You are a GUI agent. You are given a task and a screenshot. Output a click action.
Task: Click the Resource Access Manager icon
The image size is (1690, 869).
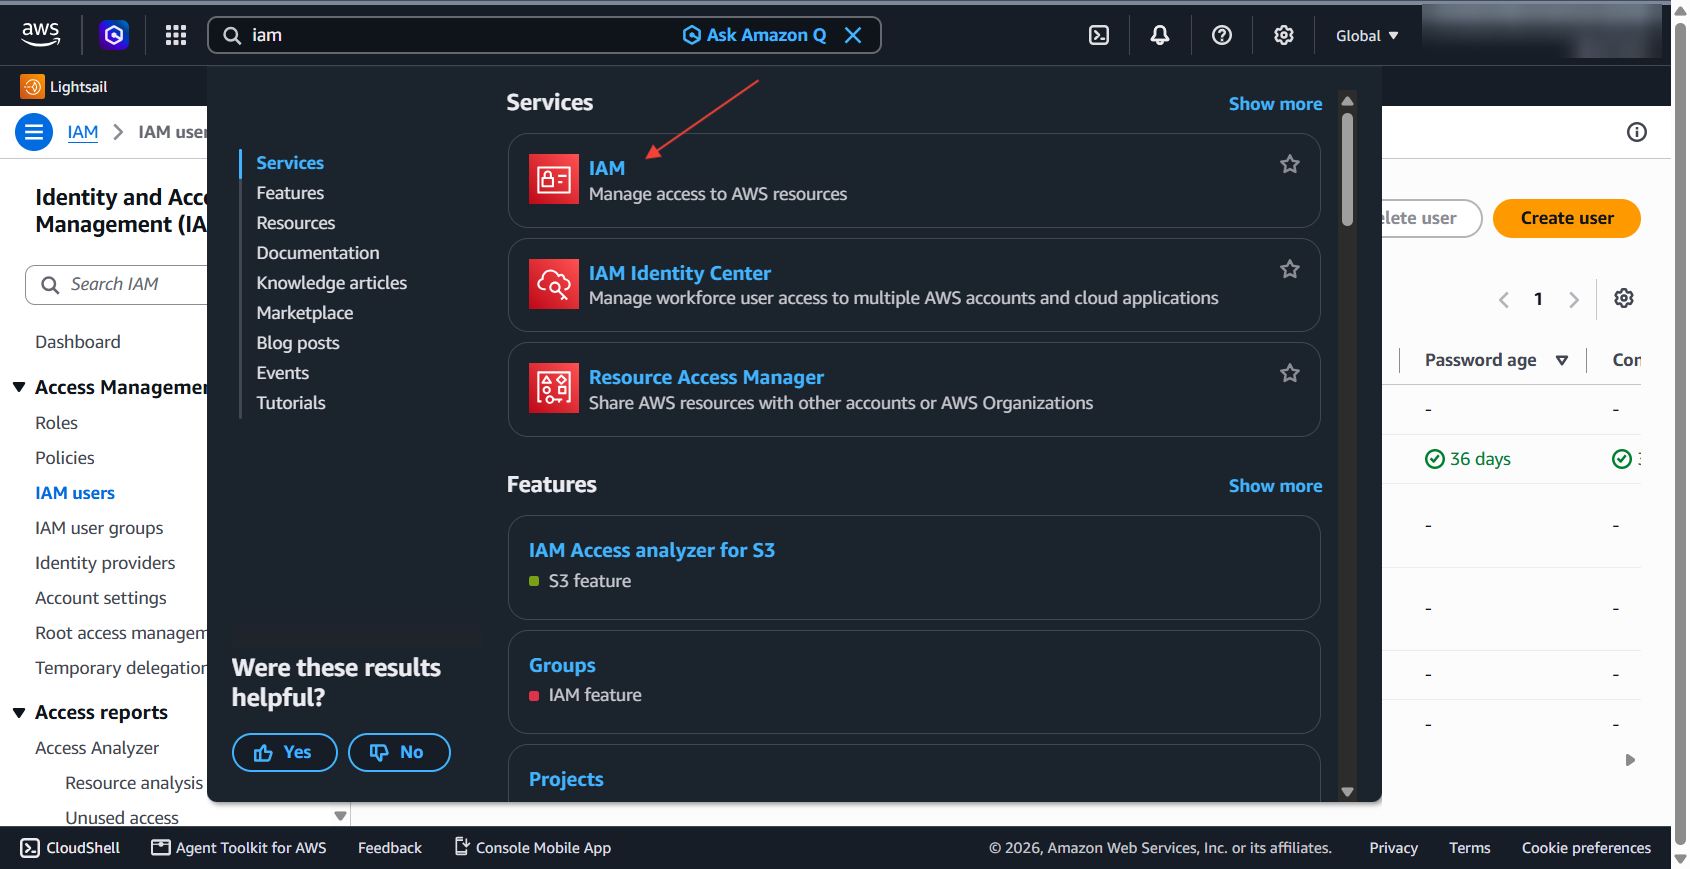coord(554,388)
